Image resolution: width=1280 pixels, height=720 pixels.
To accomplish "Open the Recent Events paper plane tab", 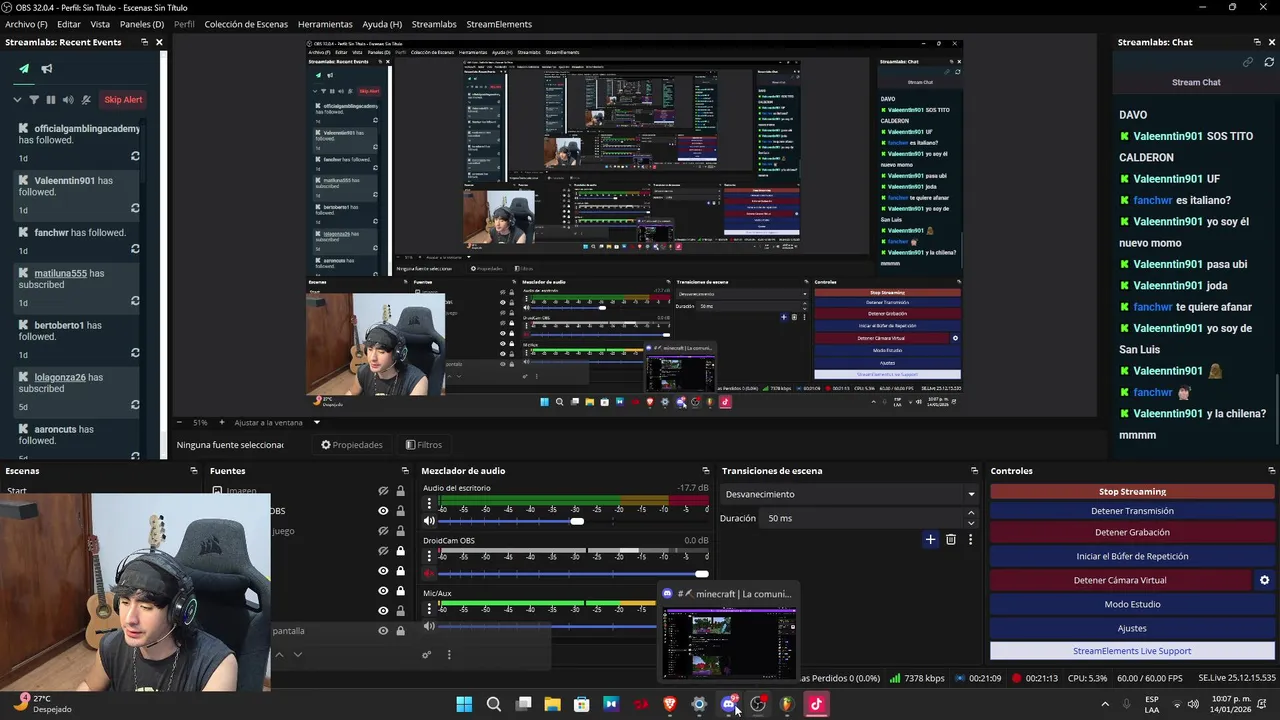I will point(24,69).
